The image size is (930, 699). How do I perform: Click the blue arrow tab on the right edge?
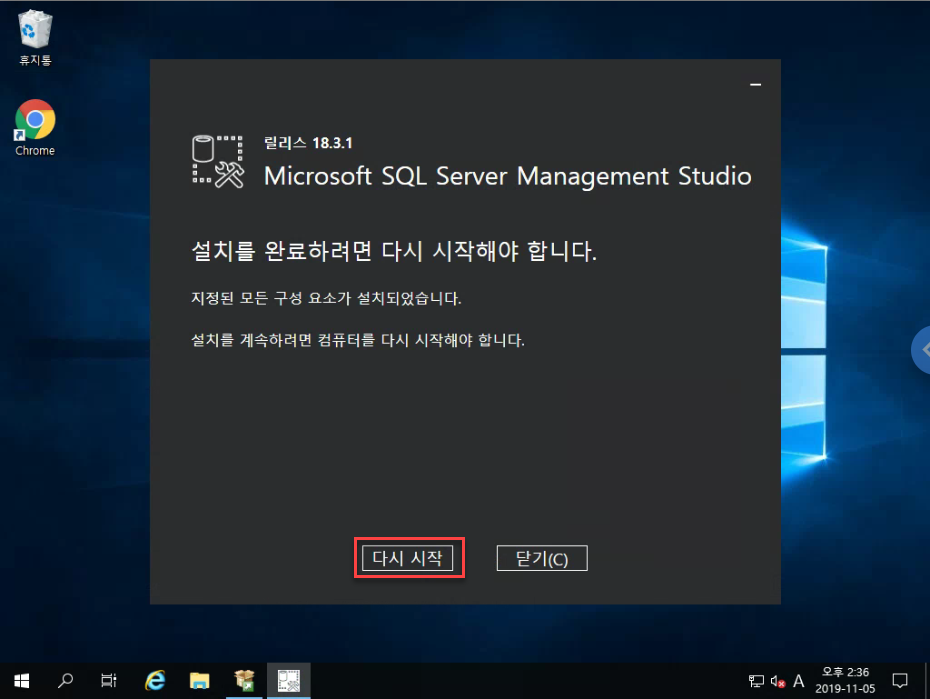click(921, 350)
